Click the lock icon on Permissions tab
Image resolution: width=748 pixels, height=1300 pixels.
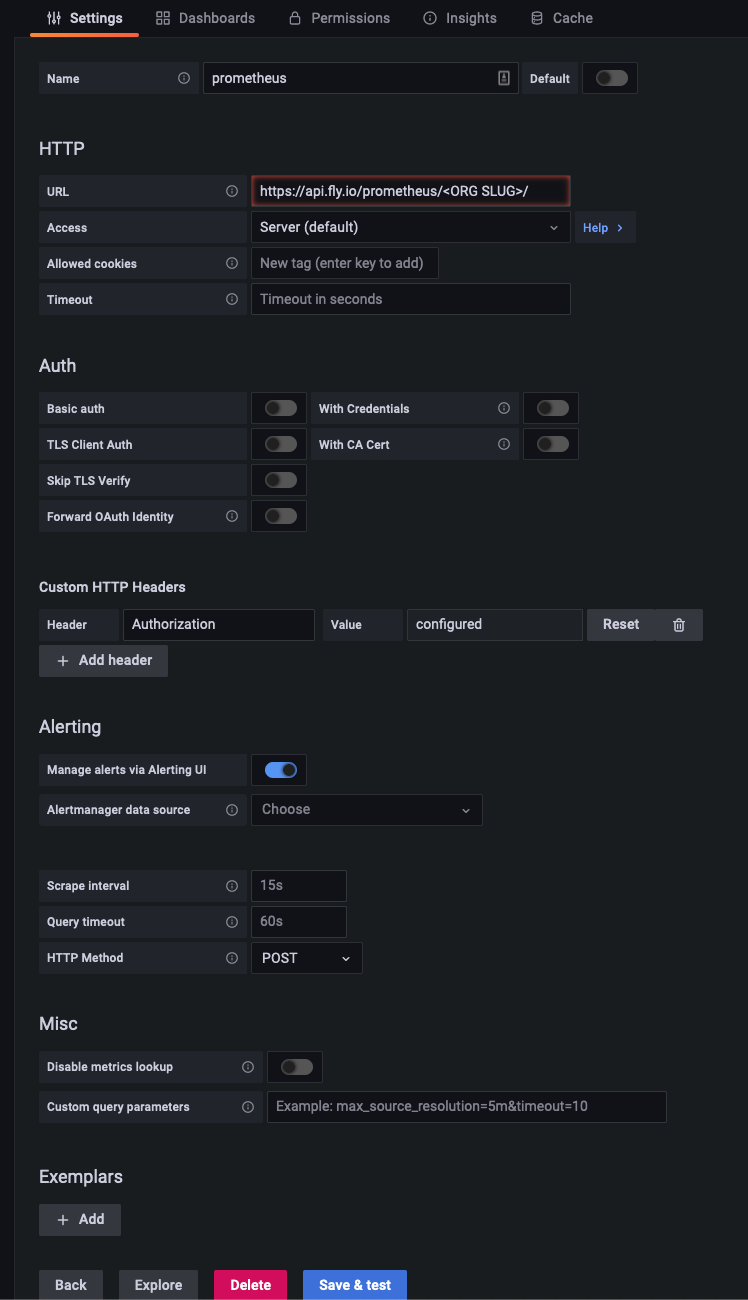click(x=295, y=18)
